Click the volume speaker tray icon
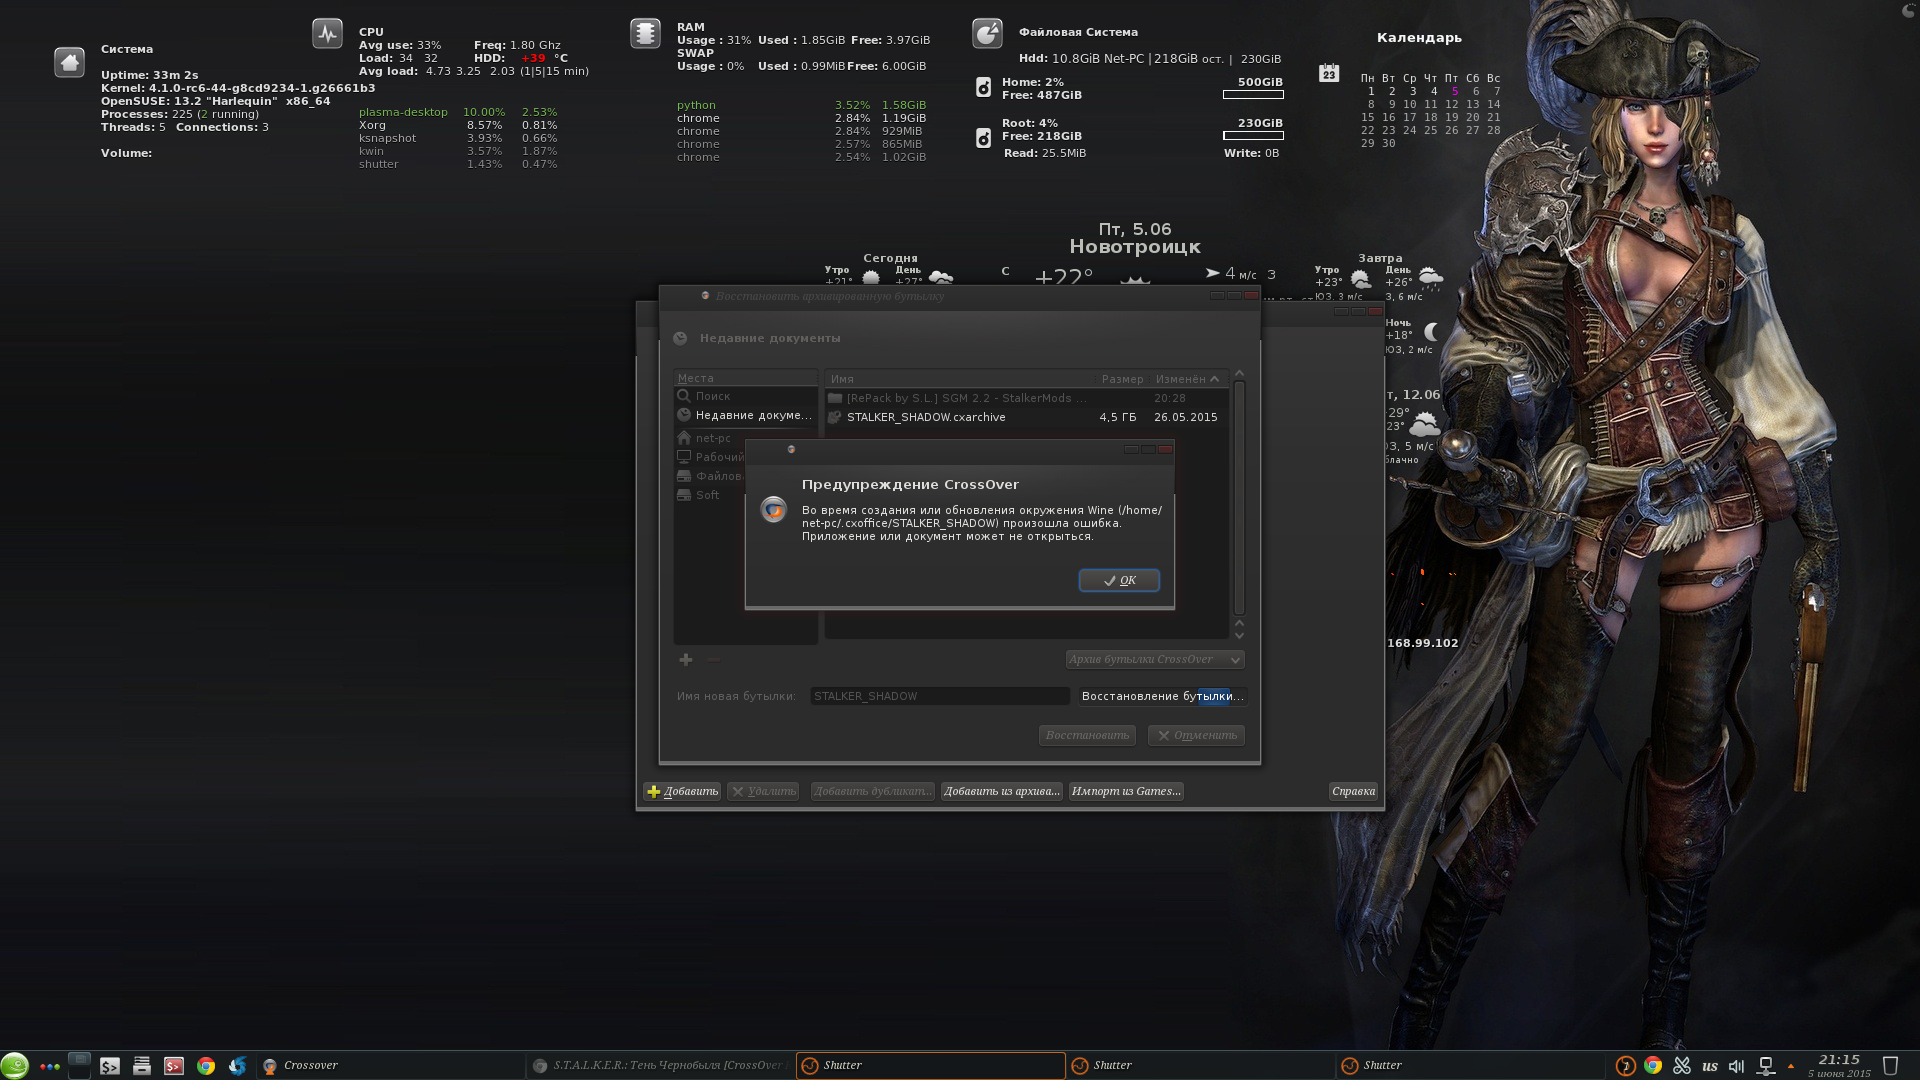The width and height of the screenshot is (1920, 1080). coord(1737,1066)
